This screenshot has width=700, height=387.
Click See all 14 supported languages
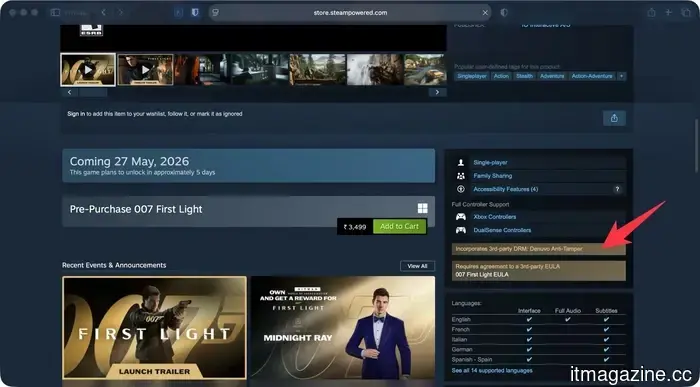[x=492, y=370]
